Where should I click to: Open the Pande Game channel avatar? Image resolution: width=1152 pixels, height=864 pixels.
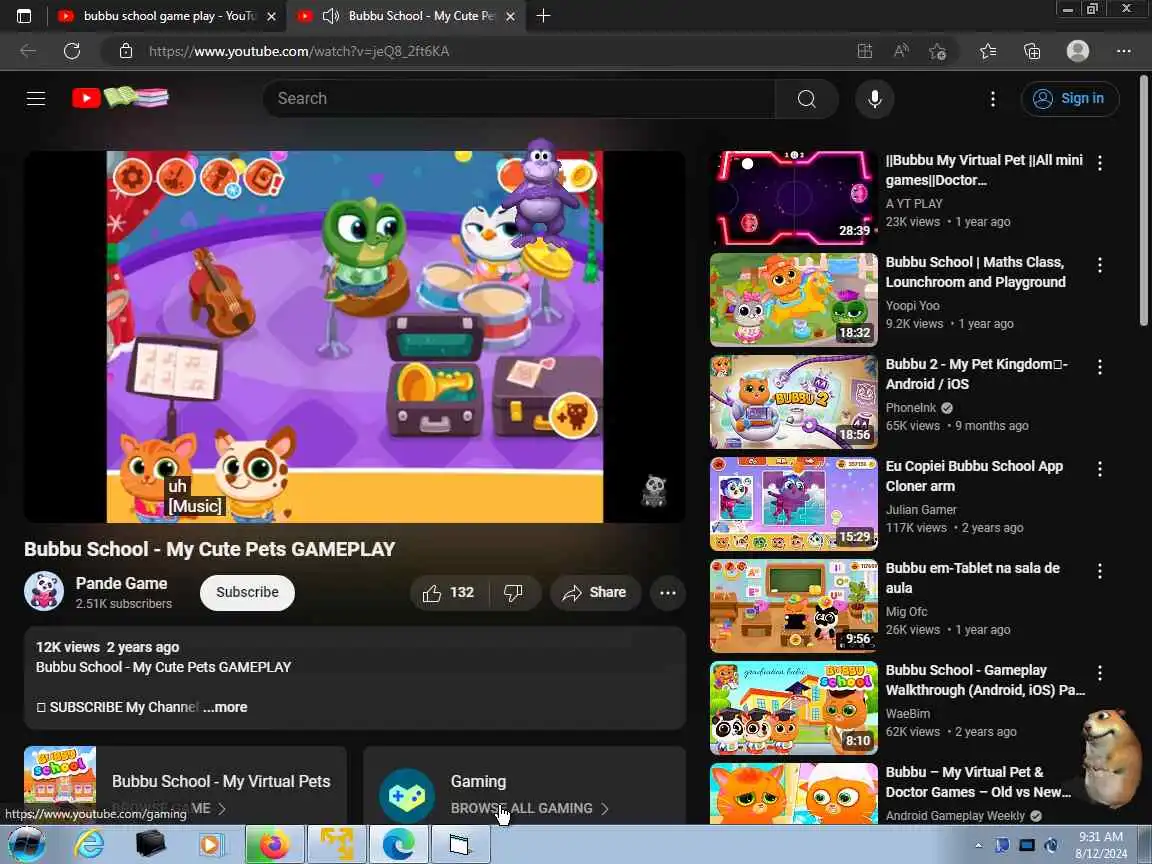click(x=44, y=591)
